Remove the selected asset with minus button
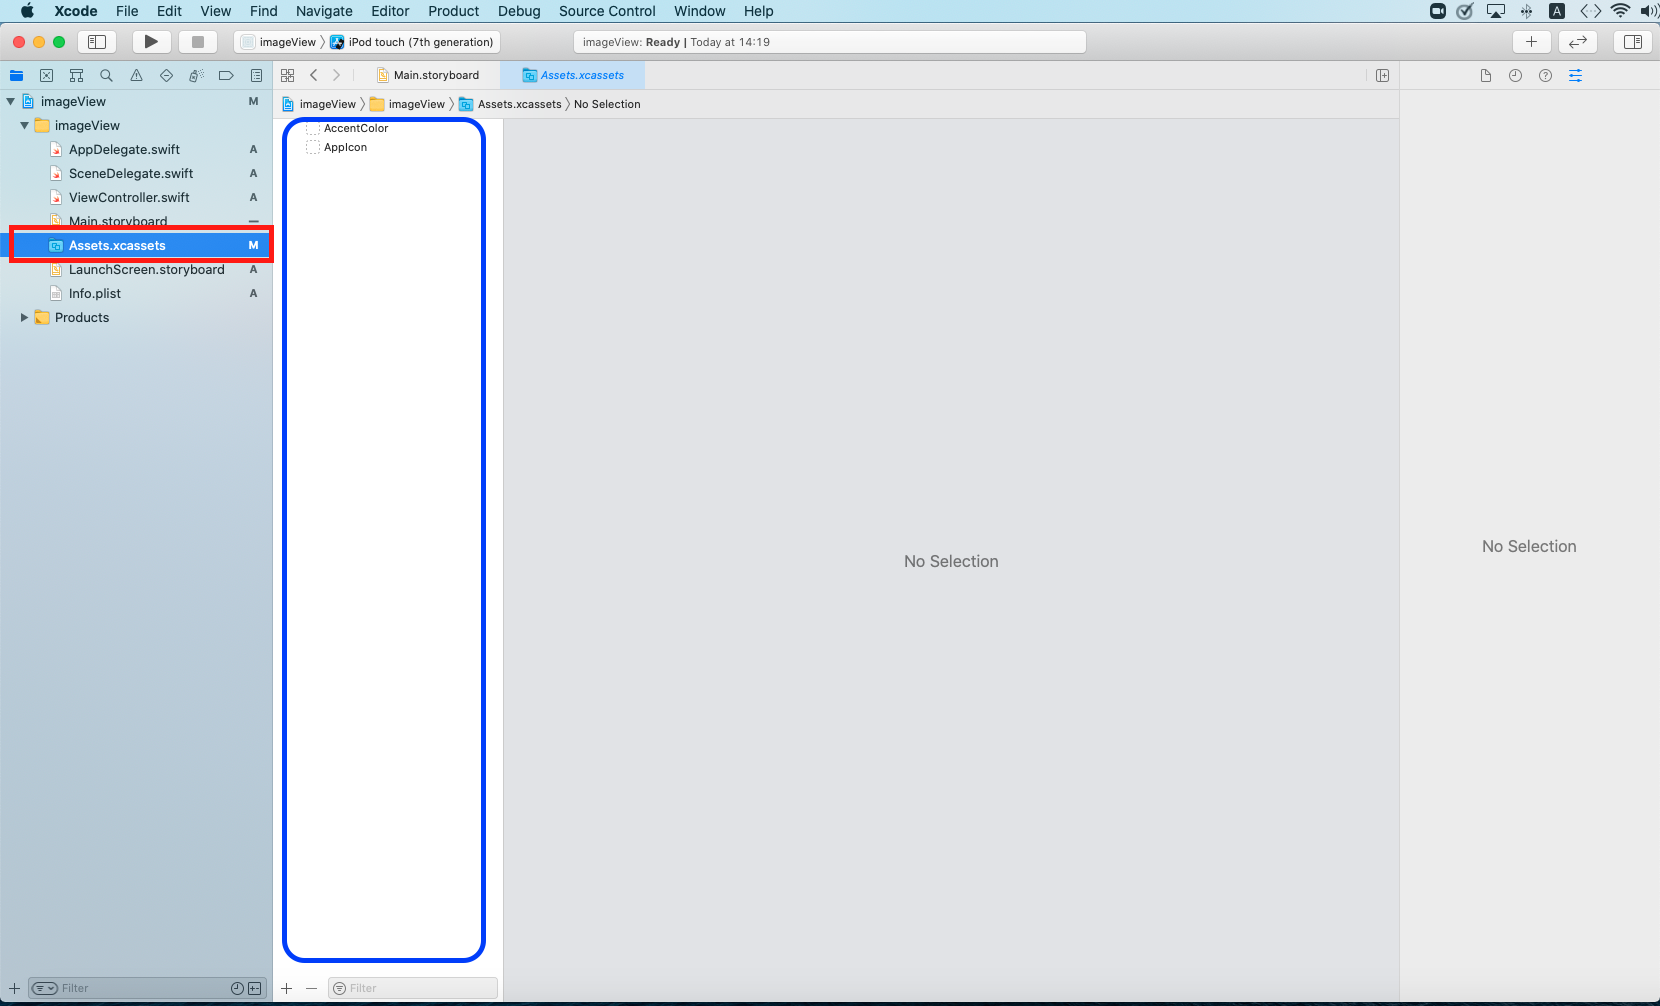This screenshot has height=1006, width=1660. pos(311,988)
